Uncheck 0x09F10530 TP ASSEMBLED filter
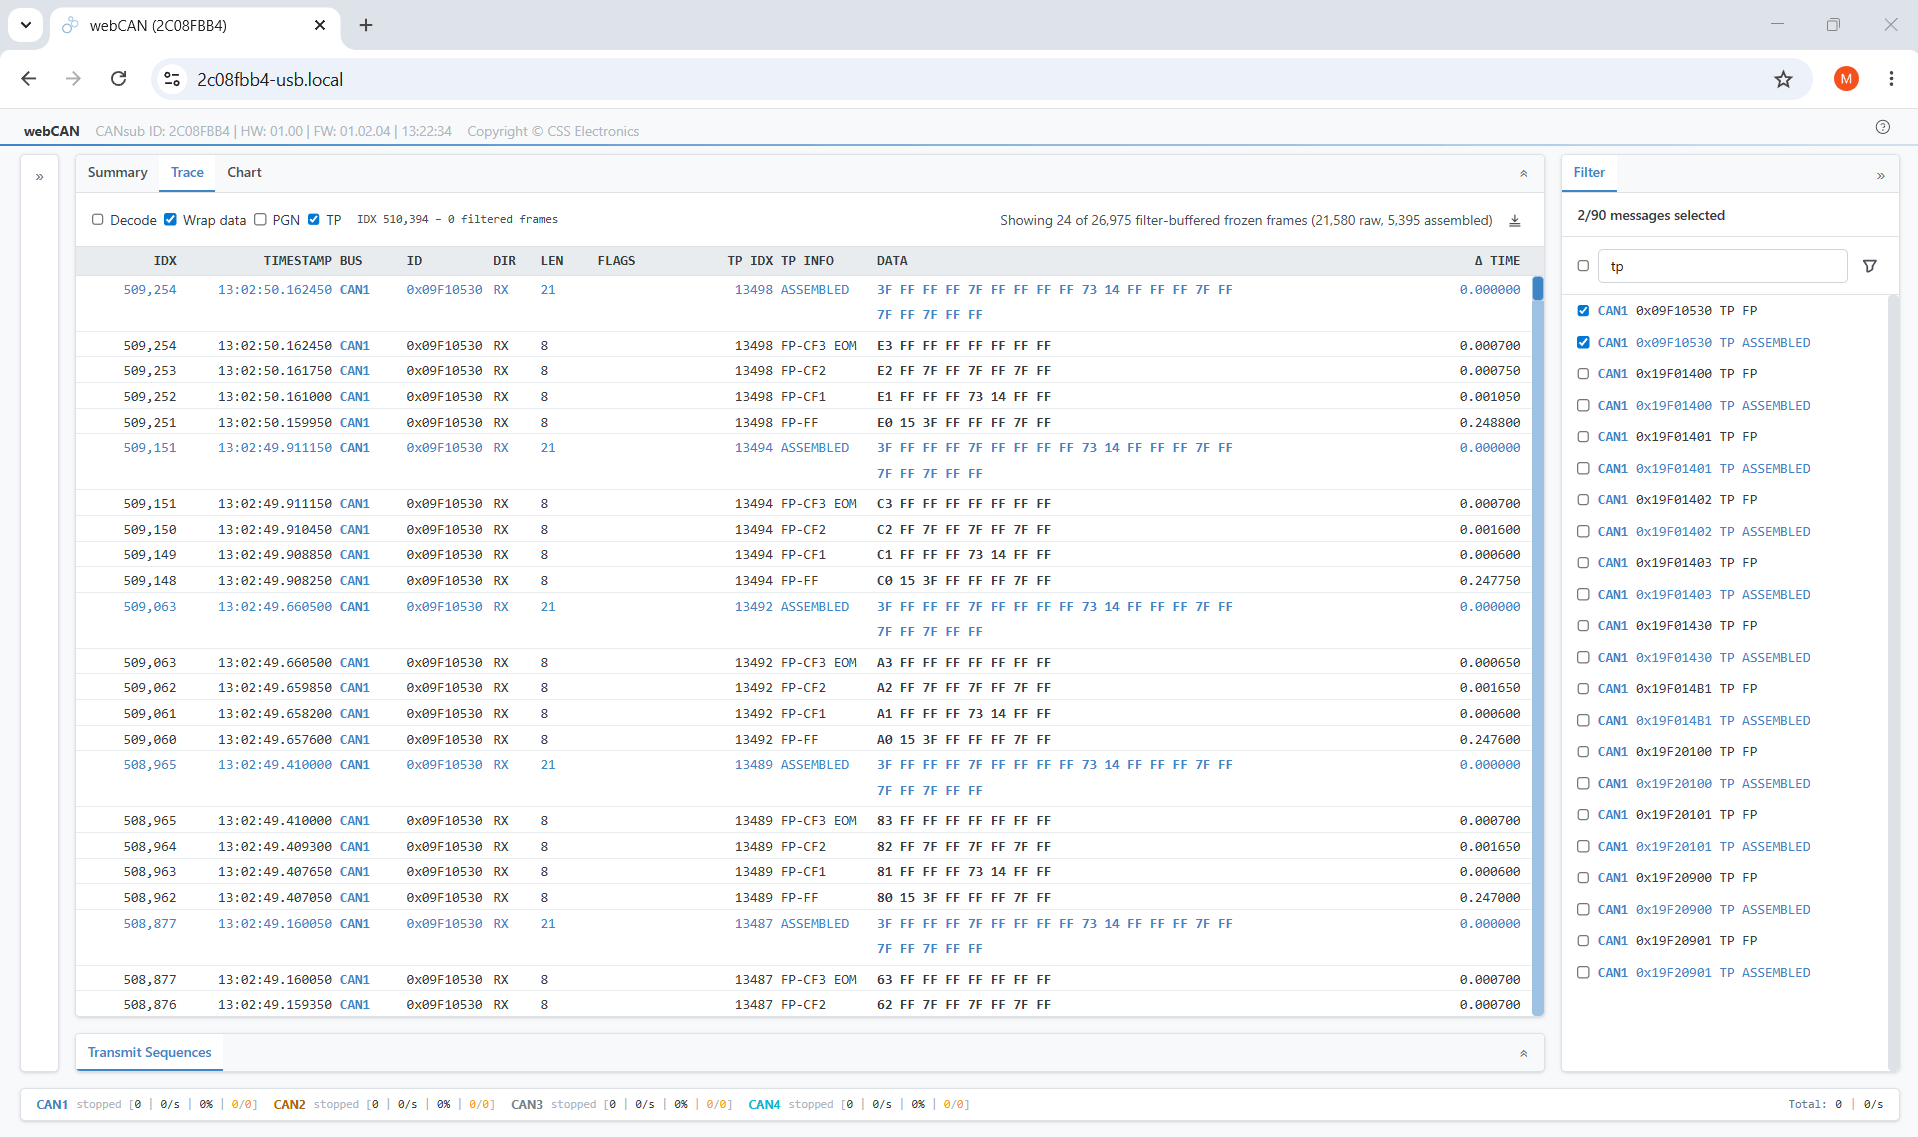Viewport: 1918px width, 1137px height. tap(1583, 342)
